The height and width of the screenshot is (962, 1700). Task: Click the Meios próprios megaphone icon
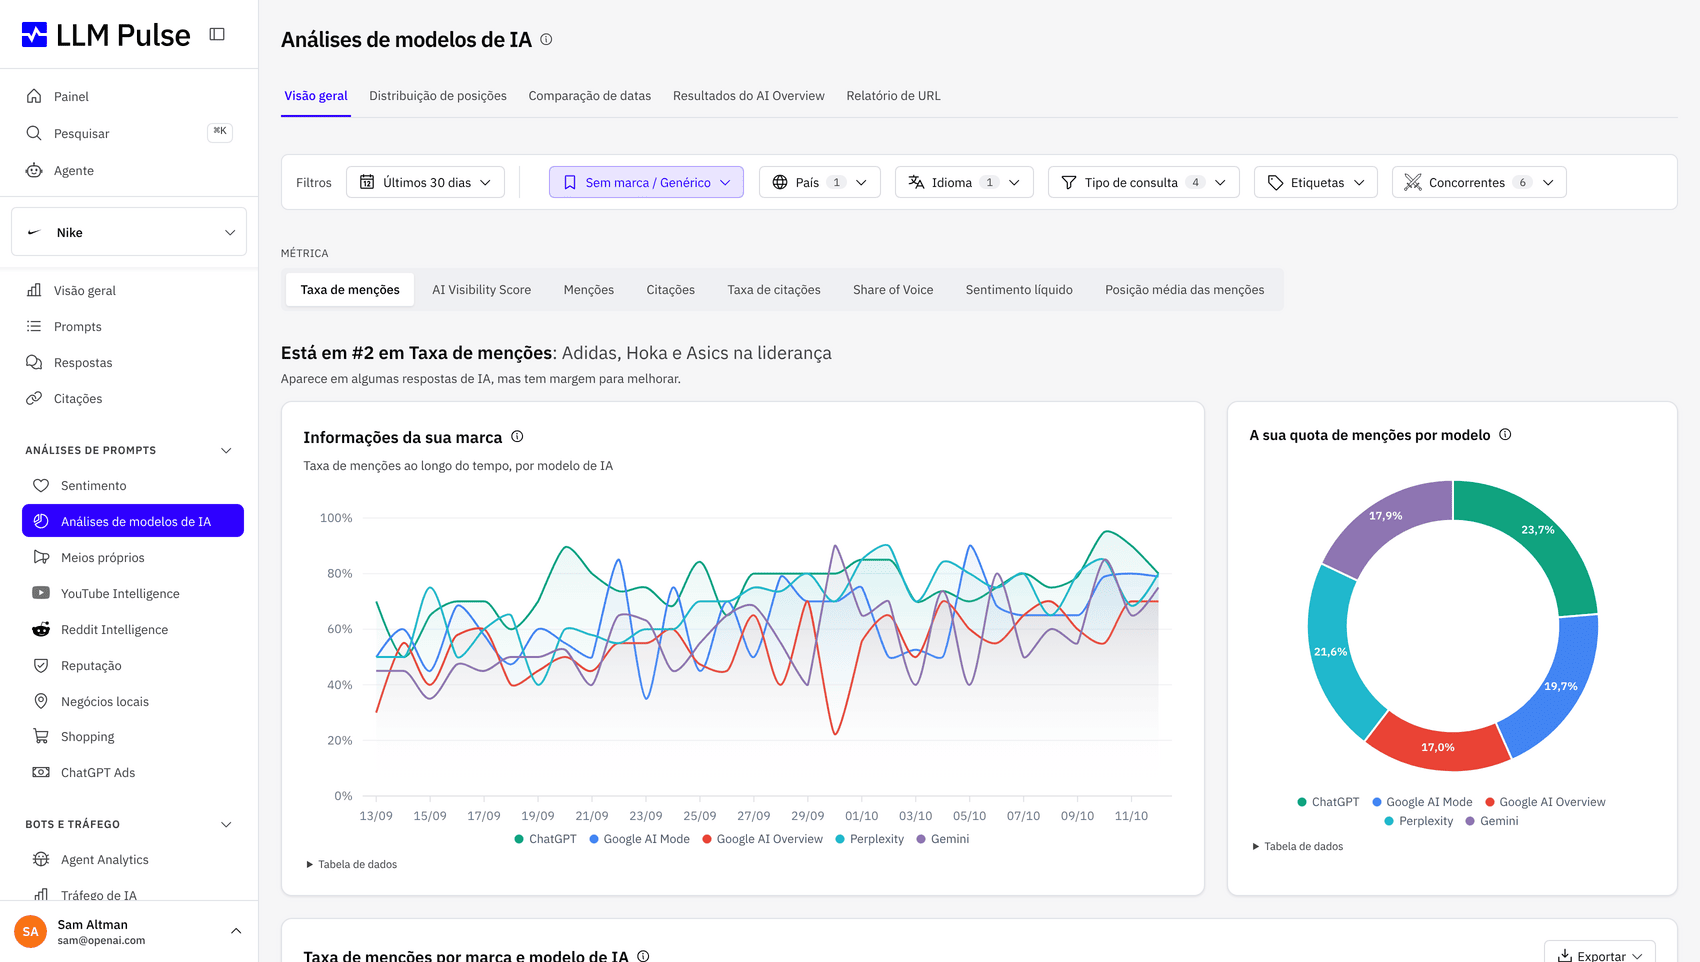point(41,557)
